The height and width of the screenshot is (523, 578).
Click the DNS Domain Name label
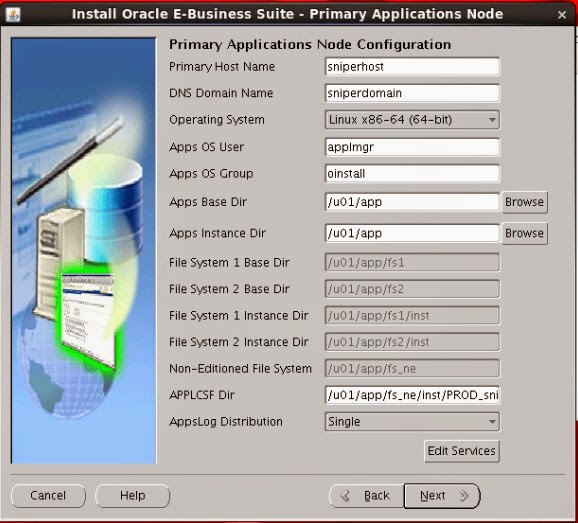pos(221,93)
